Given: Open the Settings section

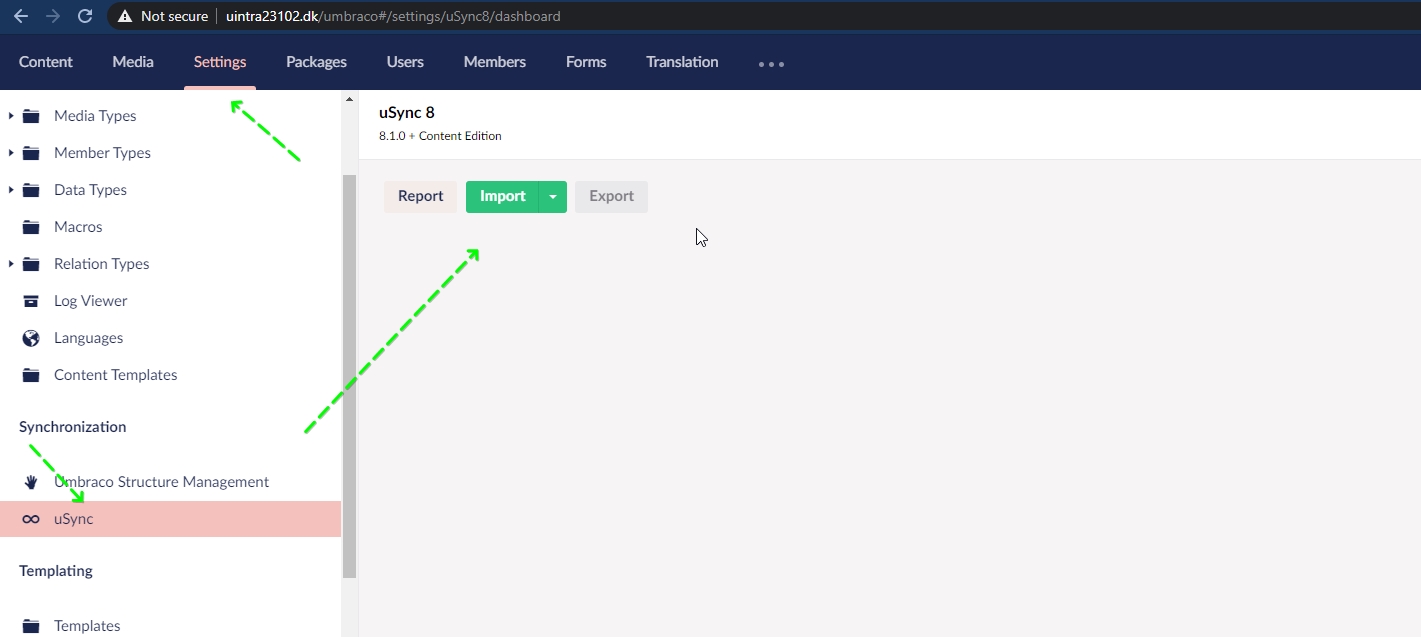Looking at the screenshot, I should pyautogui.click(x=220, y=62).
